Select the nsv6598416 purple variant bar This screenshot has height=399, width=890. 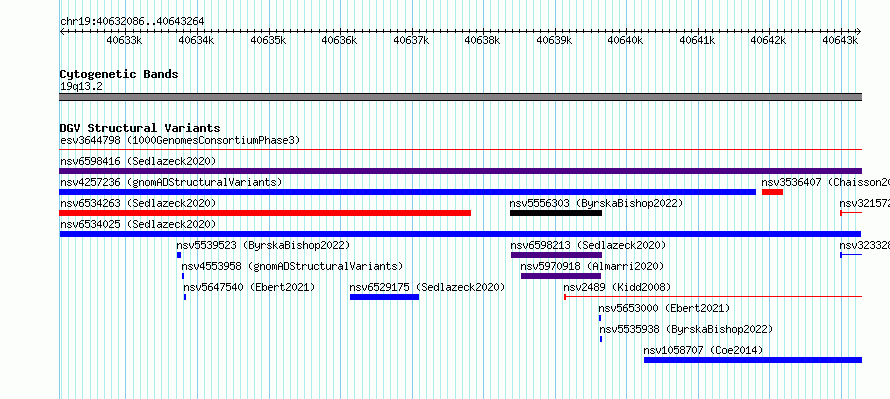click(x=460, y=171)
